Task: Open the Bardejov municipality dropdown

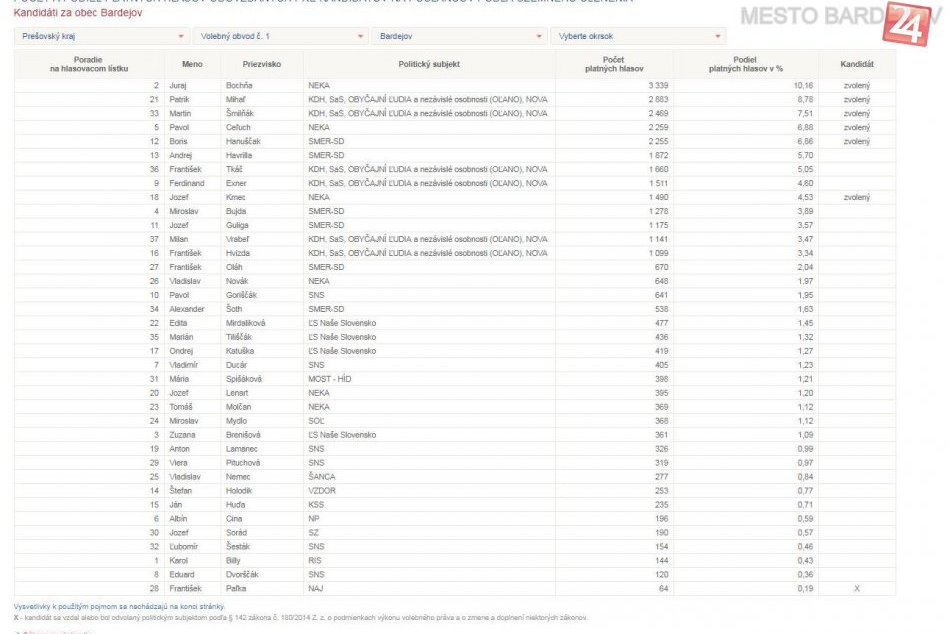Action: pos(457,36)
